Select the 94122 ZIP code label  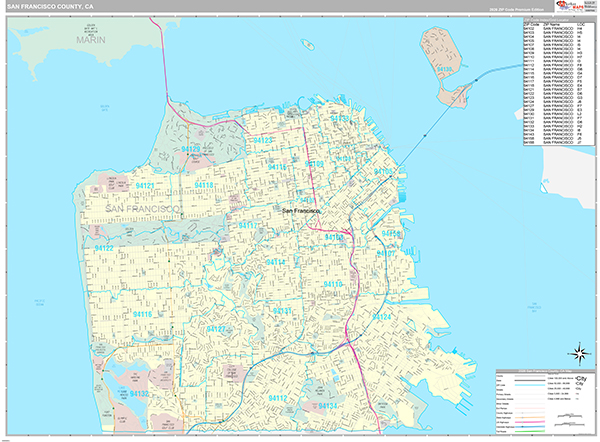129,246
